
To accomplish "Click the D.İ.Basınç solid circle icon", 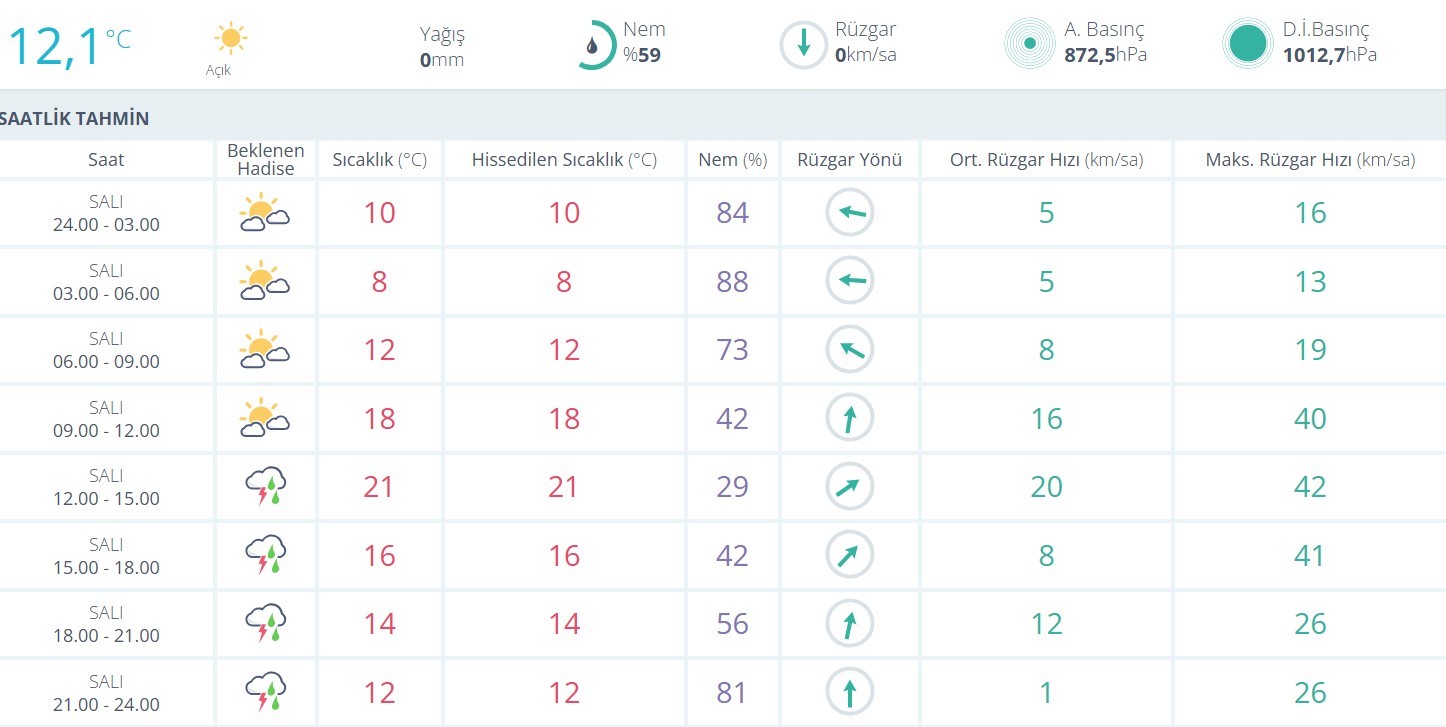I will (1247, 44).
